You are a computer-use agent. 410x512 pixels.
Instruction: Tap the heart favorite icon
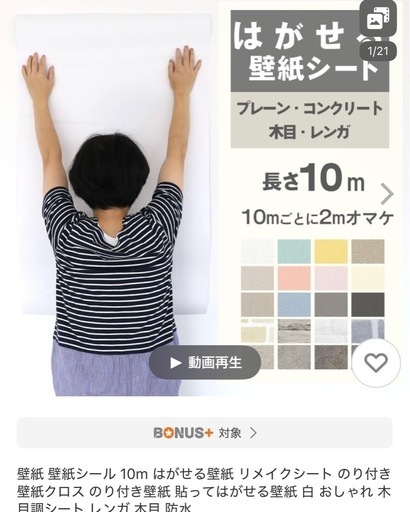pos(376,363)
